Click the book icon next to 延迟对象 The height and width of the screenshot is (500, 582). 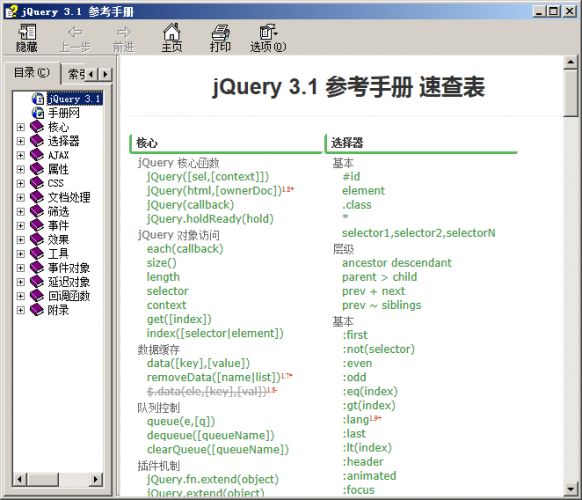[x=37, y=282]
